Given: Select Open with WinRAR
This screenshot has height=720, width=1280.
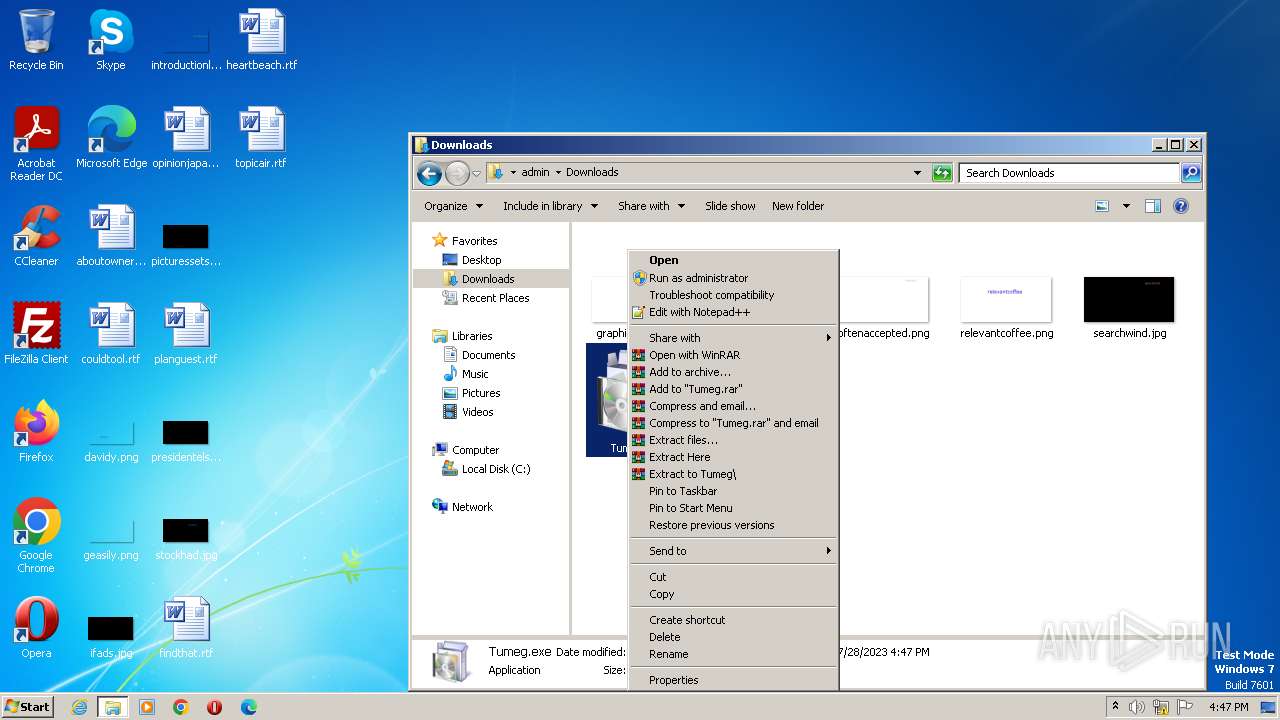Looking at the screenshot, I should click(x=733, y=355).
